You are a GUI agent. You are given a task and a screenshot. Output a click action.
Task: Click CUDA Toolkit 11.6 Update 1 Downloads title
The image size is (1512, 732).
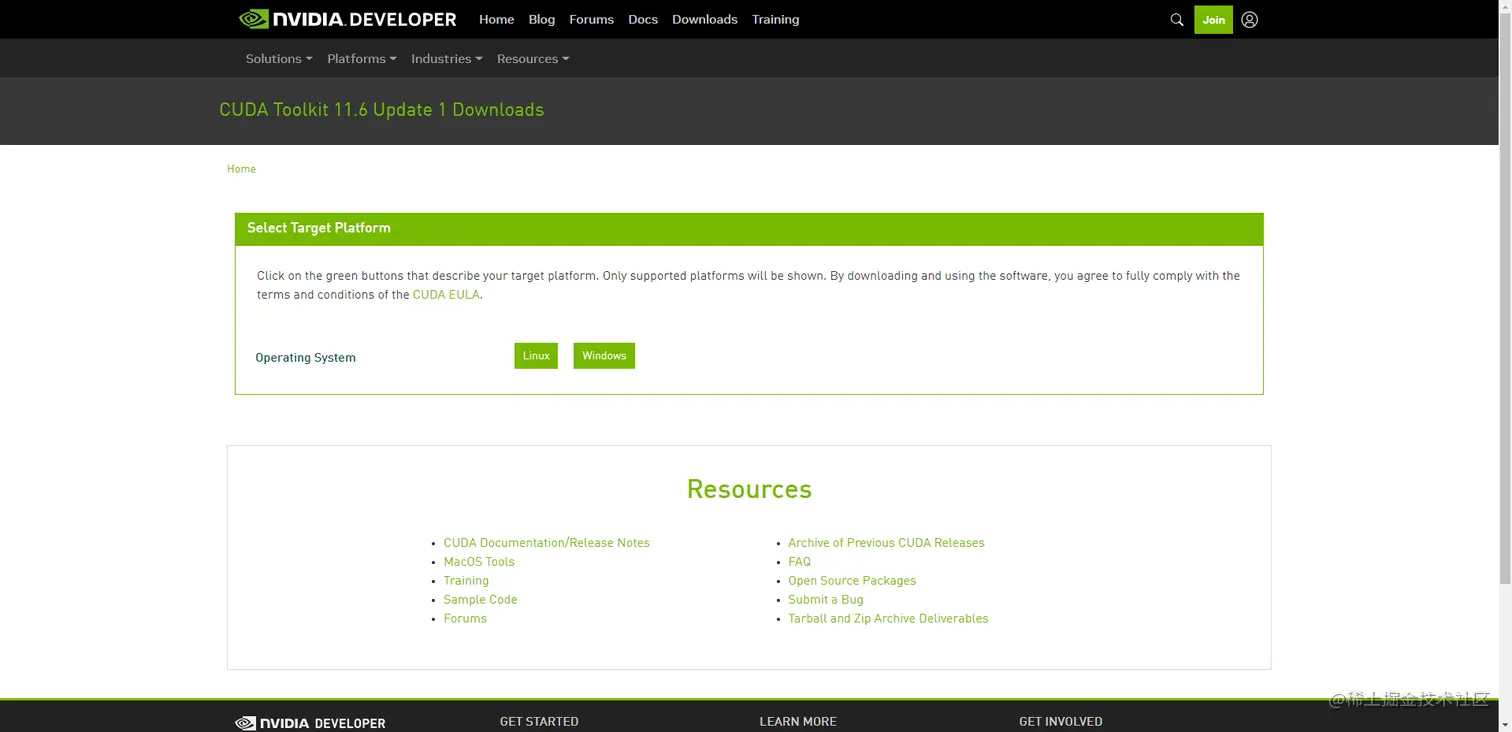[382, 110]
